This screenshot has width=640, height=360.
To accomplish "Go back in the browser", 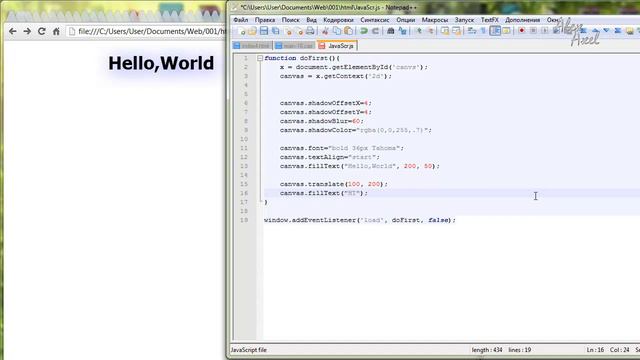I will 13,31.
